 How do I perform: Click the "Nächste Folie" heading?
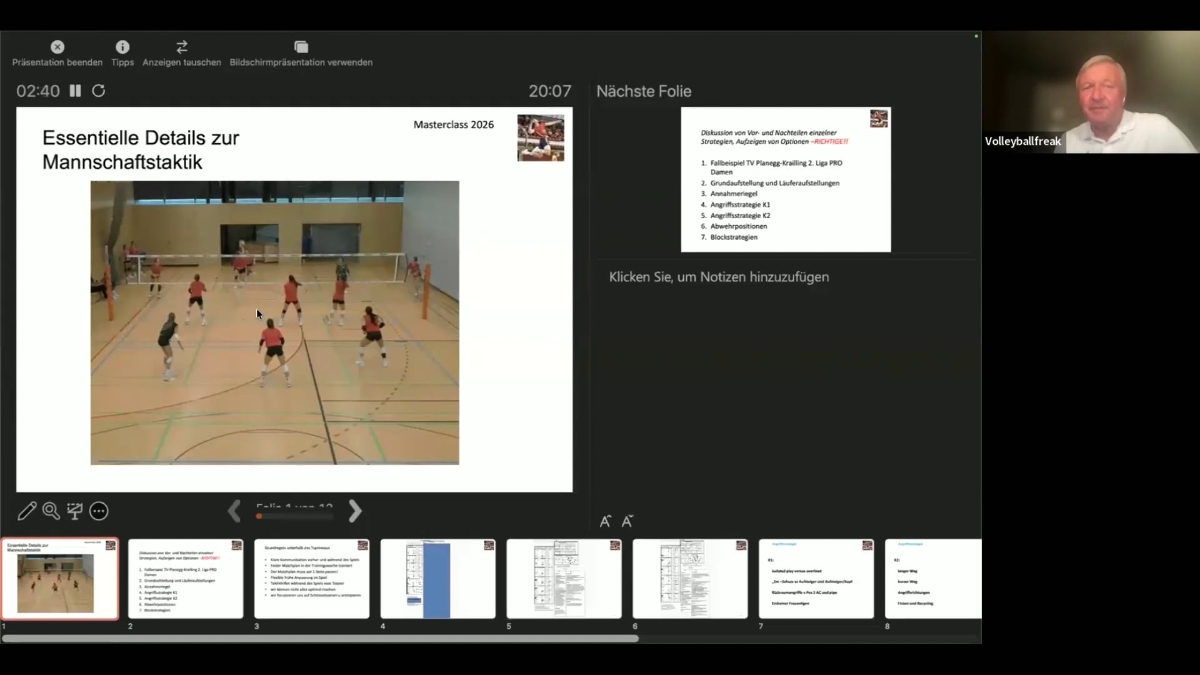coord(644,91)
